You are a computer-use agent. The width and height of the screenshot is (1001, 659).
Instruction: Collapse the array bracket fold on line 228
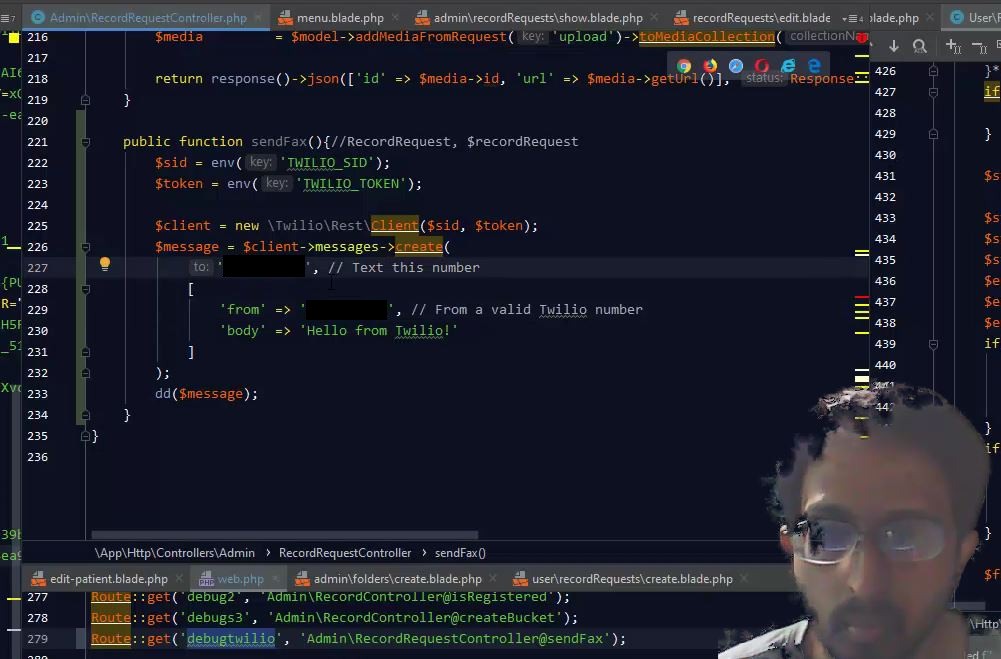pos(85,289)
